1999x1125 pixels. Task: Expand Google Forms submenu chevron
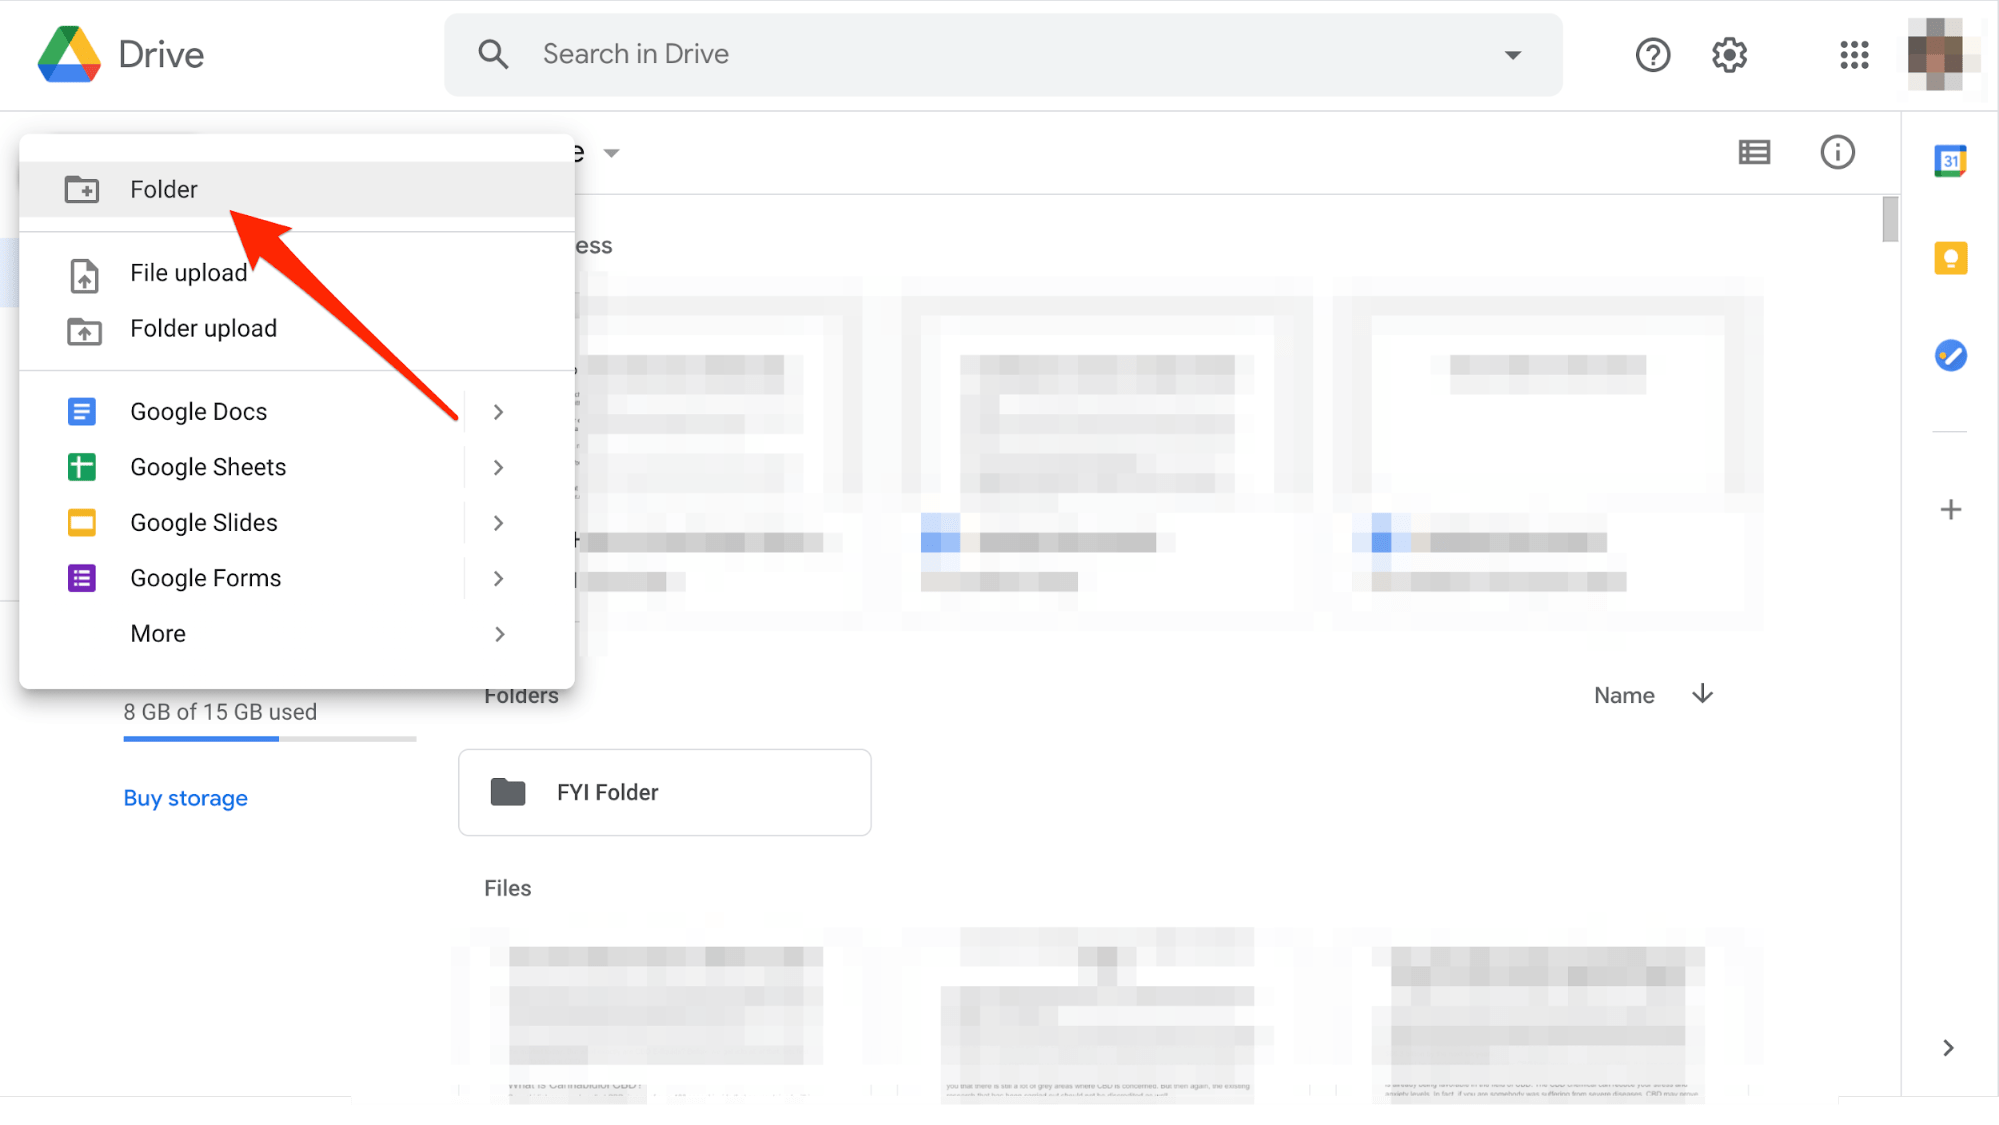pos(498,578)
